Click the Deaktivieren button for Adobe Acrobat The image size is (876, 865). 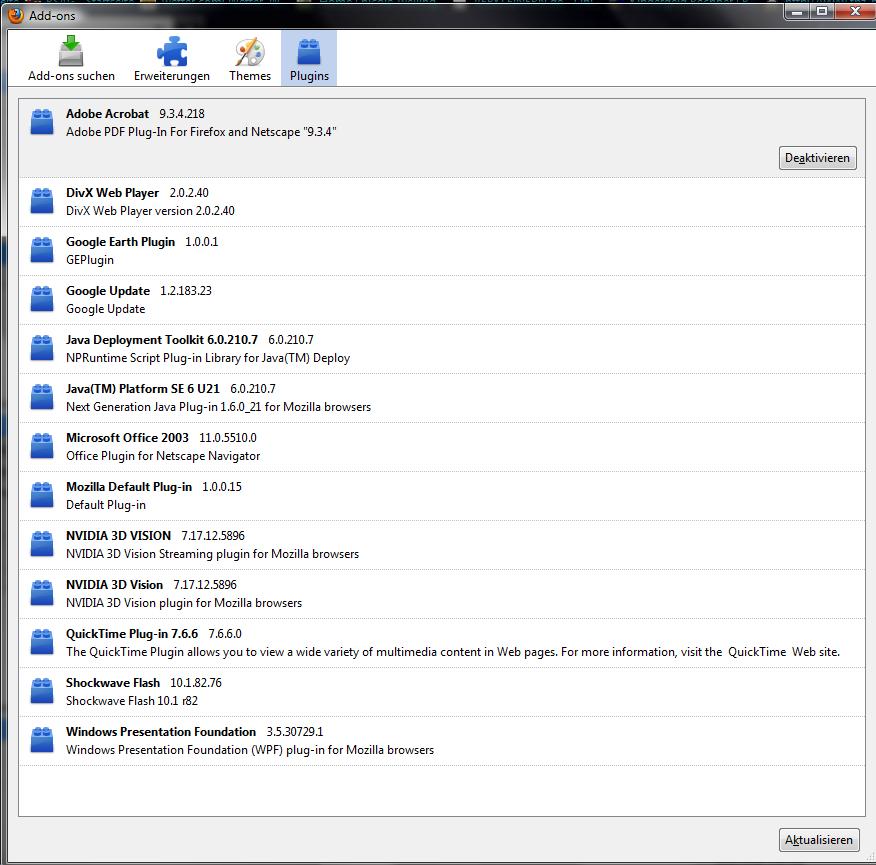point(817,158)
